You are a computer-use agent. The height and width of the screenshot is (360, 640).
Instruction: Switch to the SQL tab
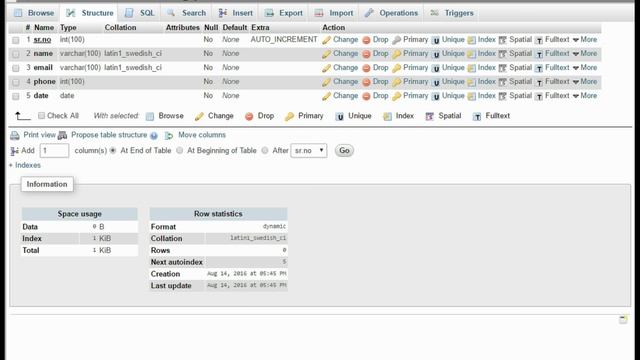click(x=140, y=13)
